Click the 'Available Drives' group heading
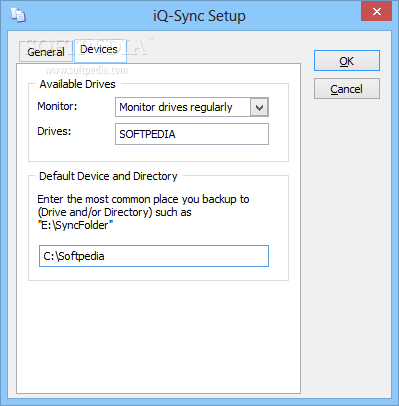Viewport: 399px width, 406px height. pyautogui.click(x=77, y=84)
